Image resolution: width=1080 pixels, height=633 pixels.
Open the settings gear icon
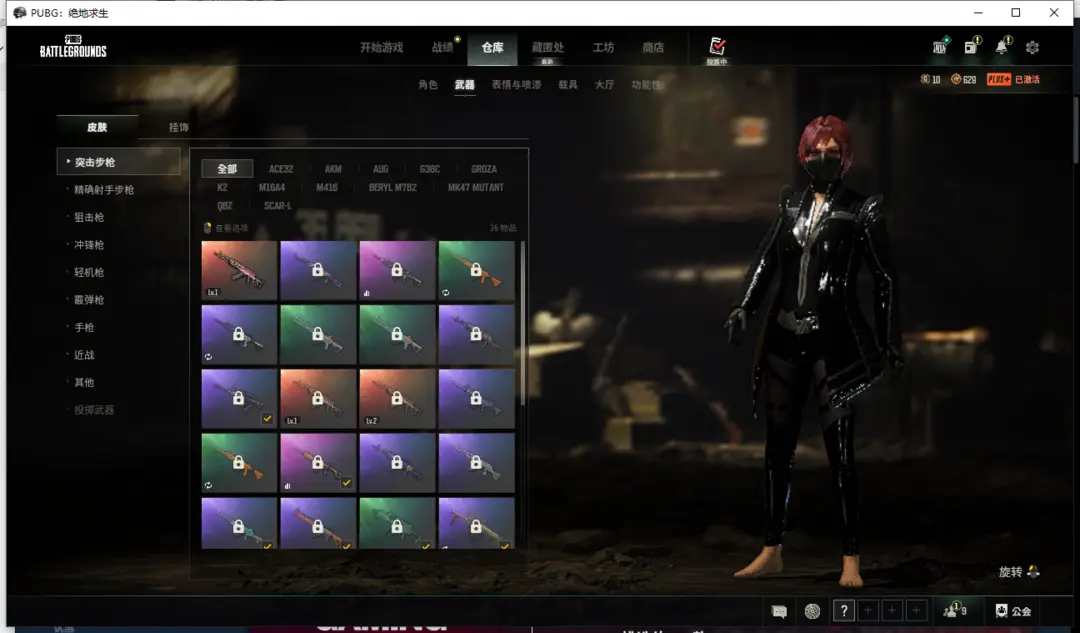pyautogui.click(x=1032, y=48)
